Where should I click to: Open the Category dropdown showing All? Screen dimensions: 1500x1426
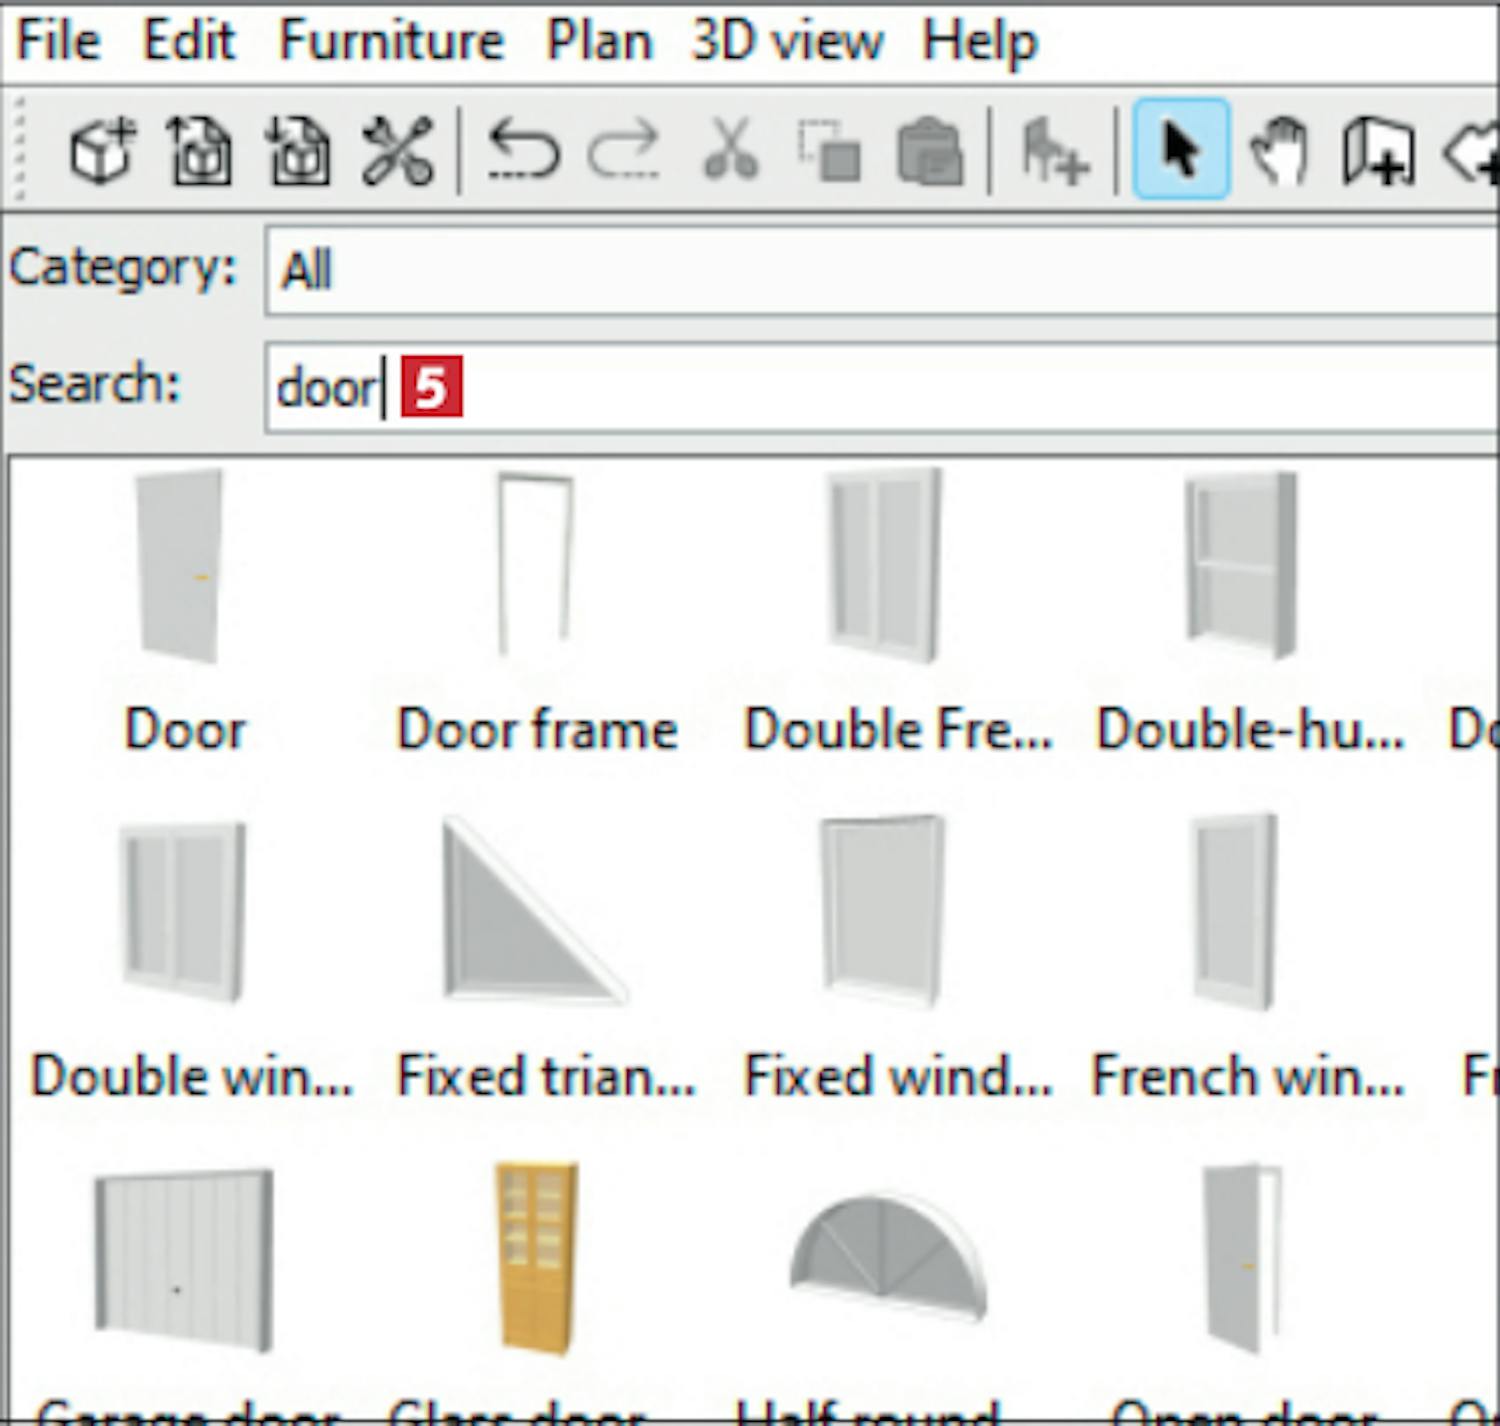coord(882,270)
